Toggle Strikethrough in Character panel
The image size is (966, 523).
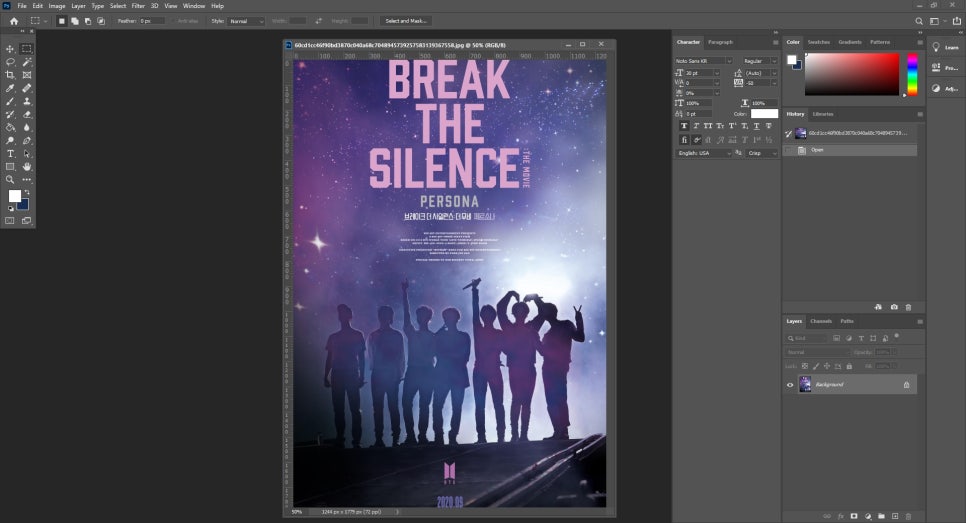pyautogui.click(x=768, y=126)
